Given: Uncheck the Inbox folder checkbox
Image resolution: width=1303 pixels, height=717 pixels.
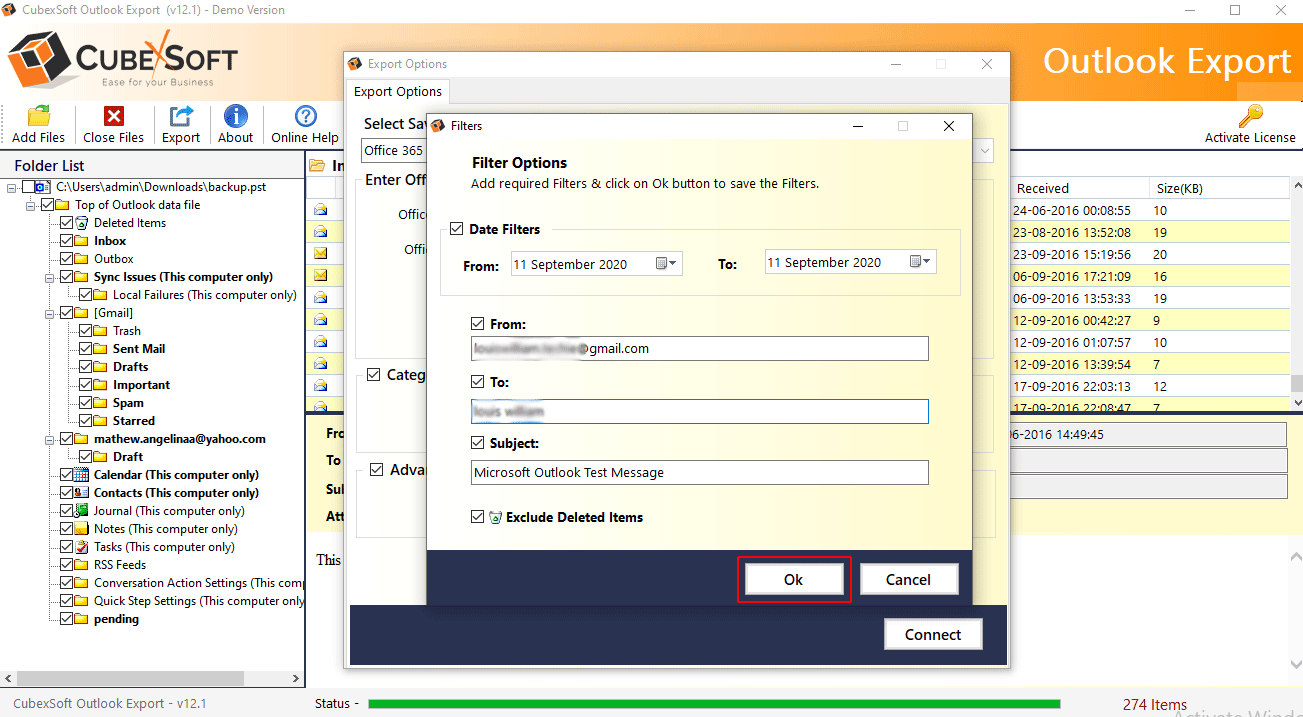Looking at the screenshot, I should tap(67, 241).
